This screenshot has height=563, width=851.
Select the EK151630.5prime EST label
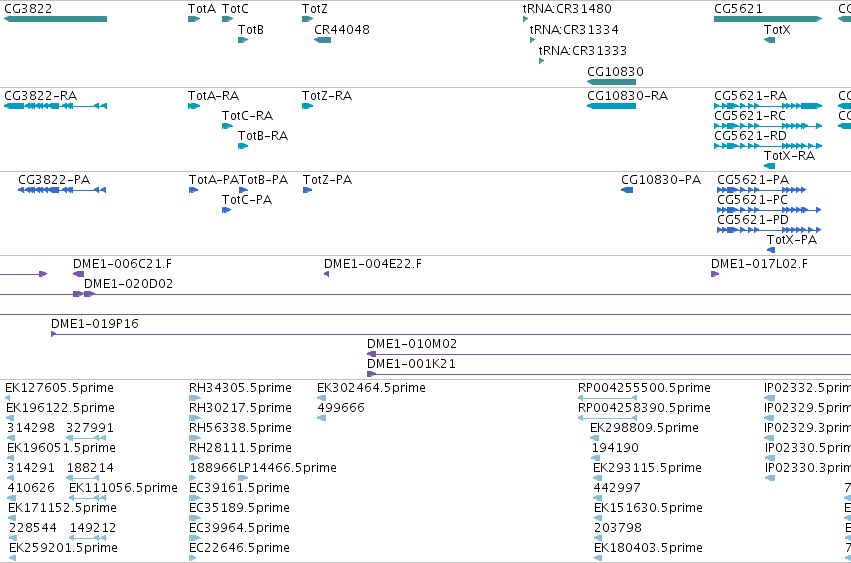tap(649, 508)
